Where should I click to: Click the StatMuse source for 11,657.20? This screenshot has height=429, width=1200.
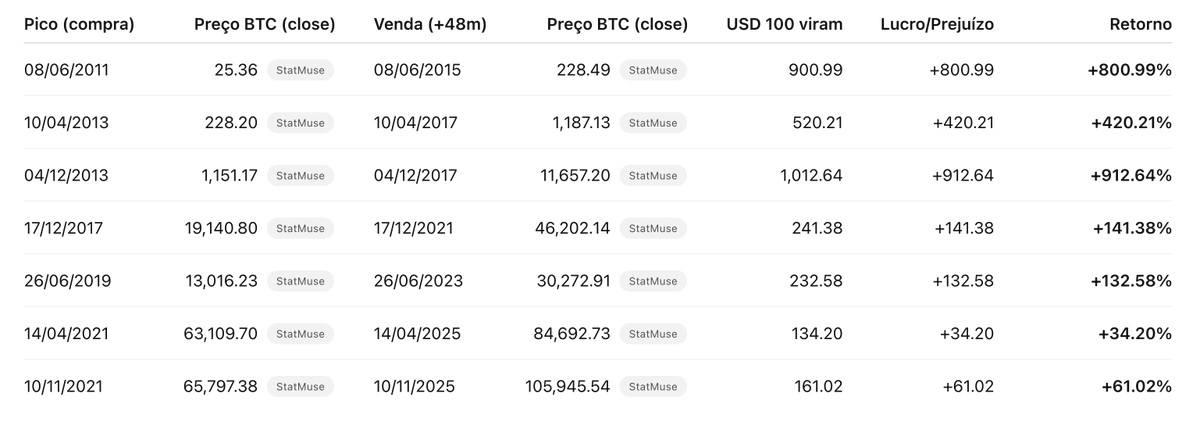click(x=653, y=175)
